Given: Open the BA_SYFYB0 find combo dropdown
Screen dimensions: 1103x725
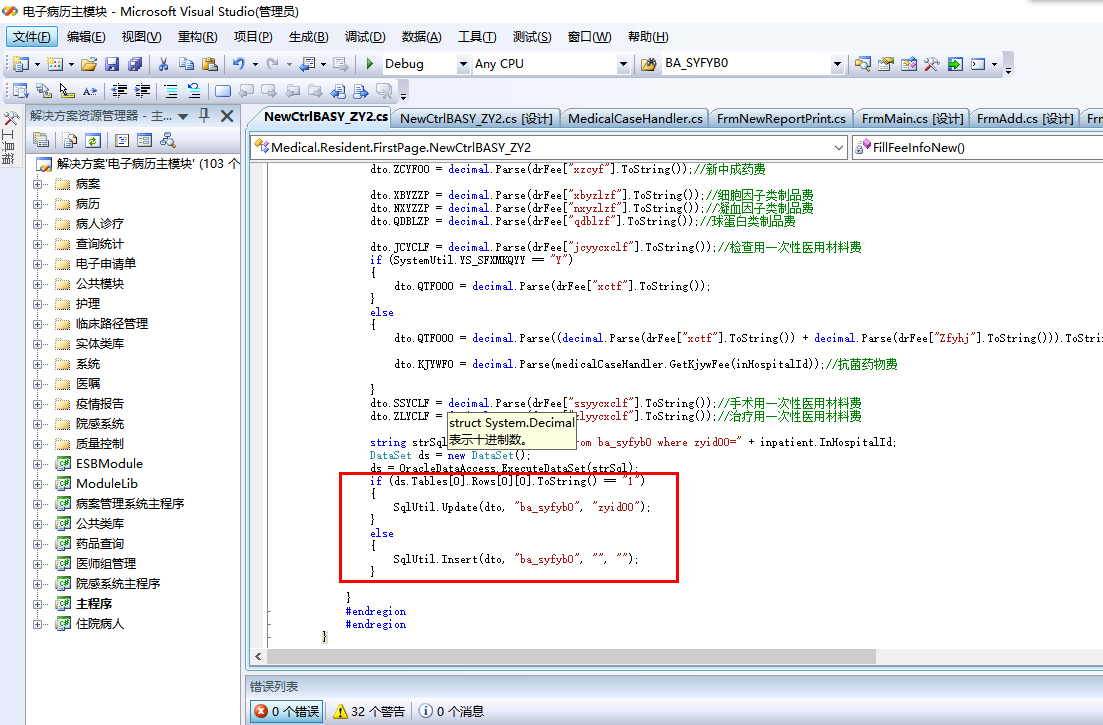Looking at the screenshot, I should (x=836, y=64).
